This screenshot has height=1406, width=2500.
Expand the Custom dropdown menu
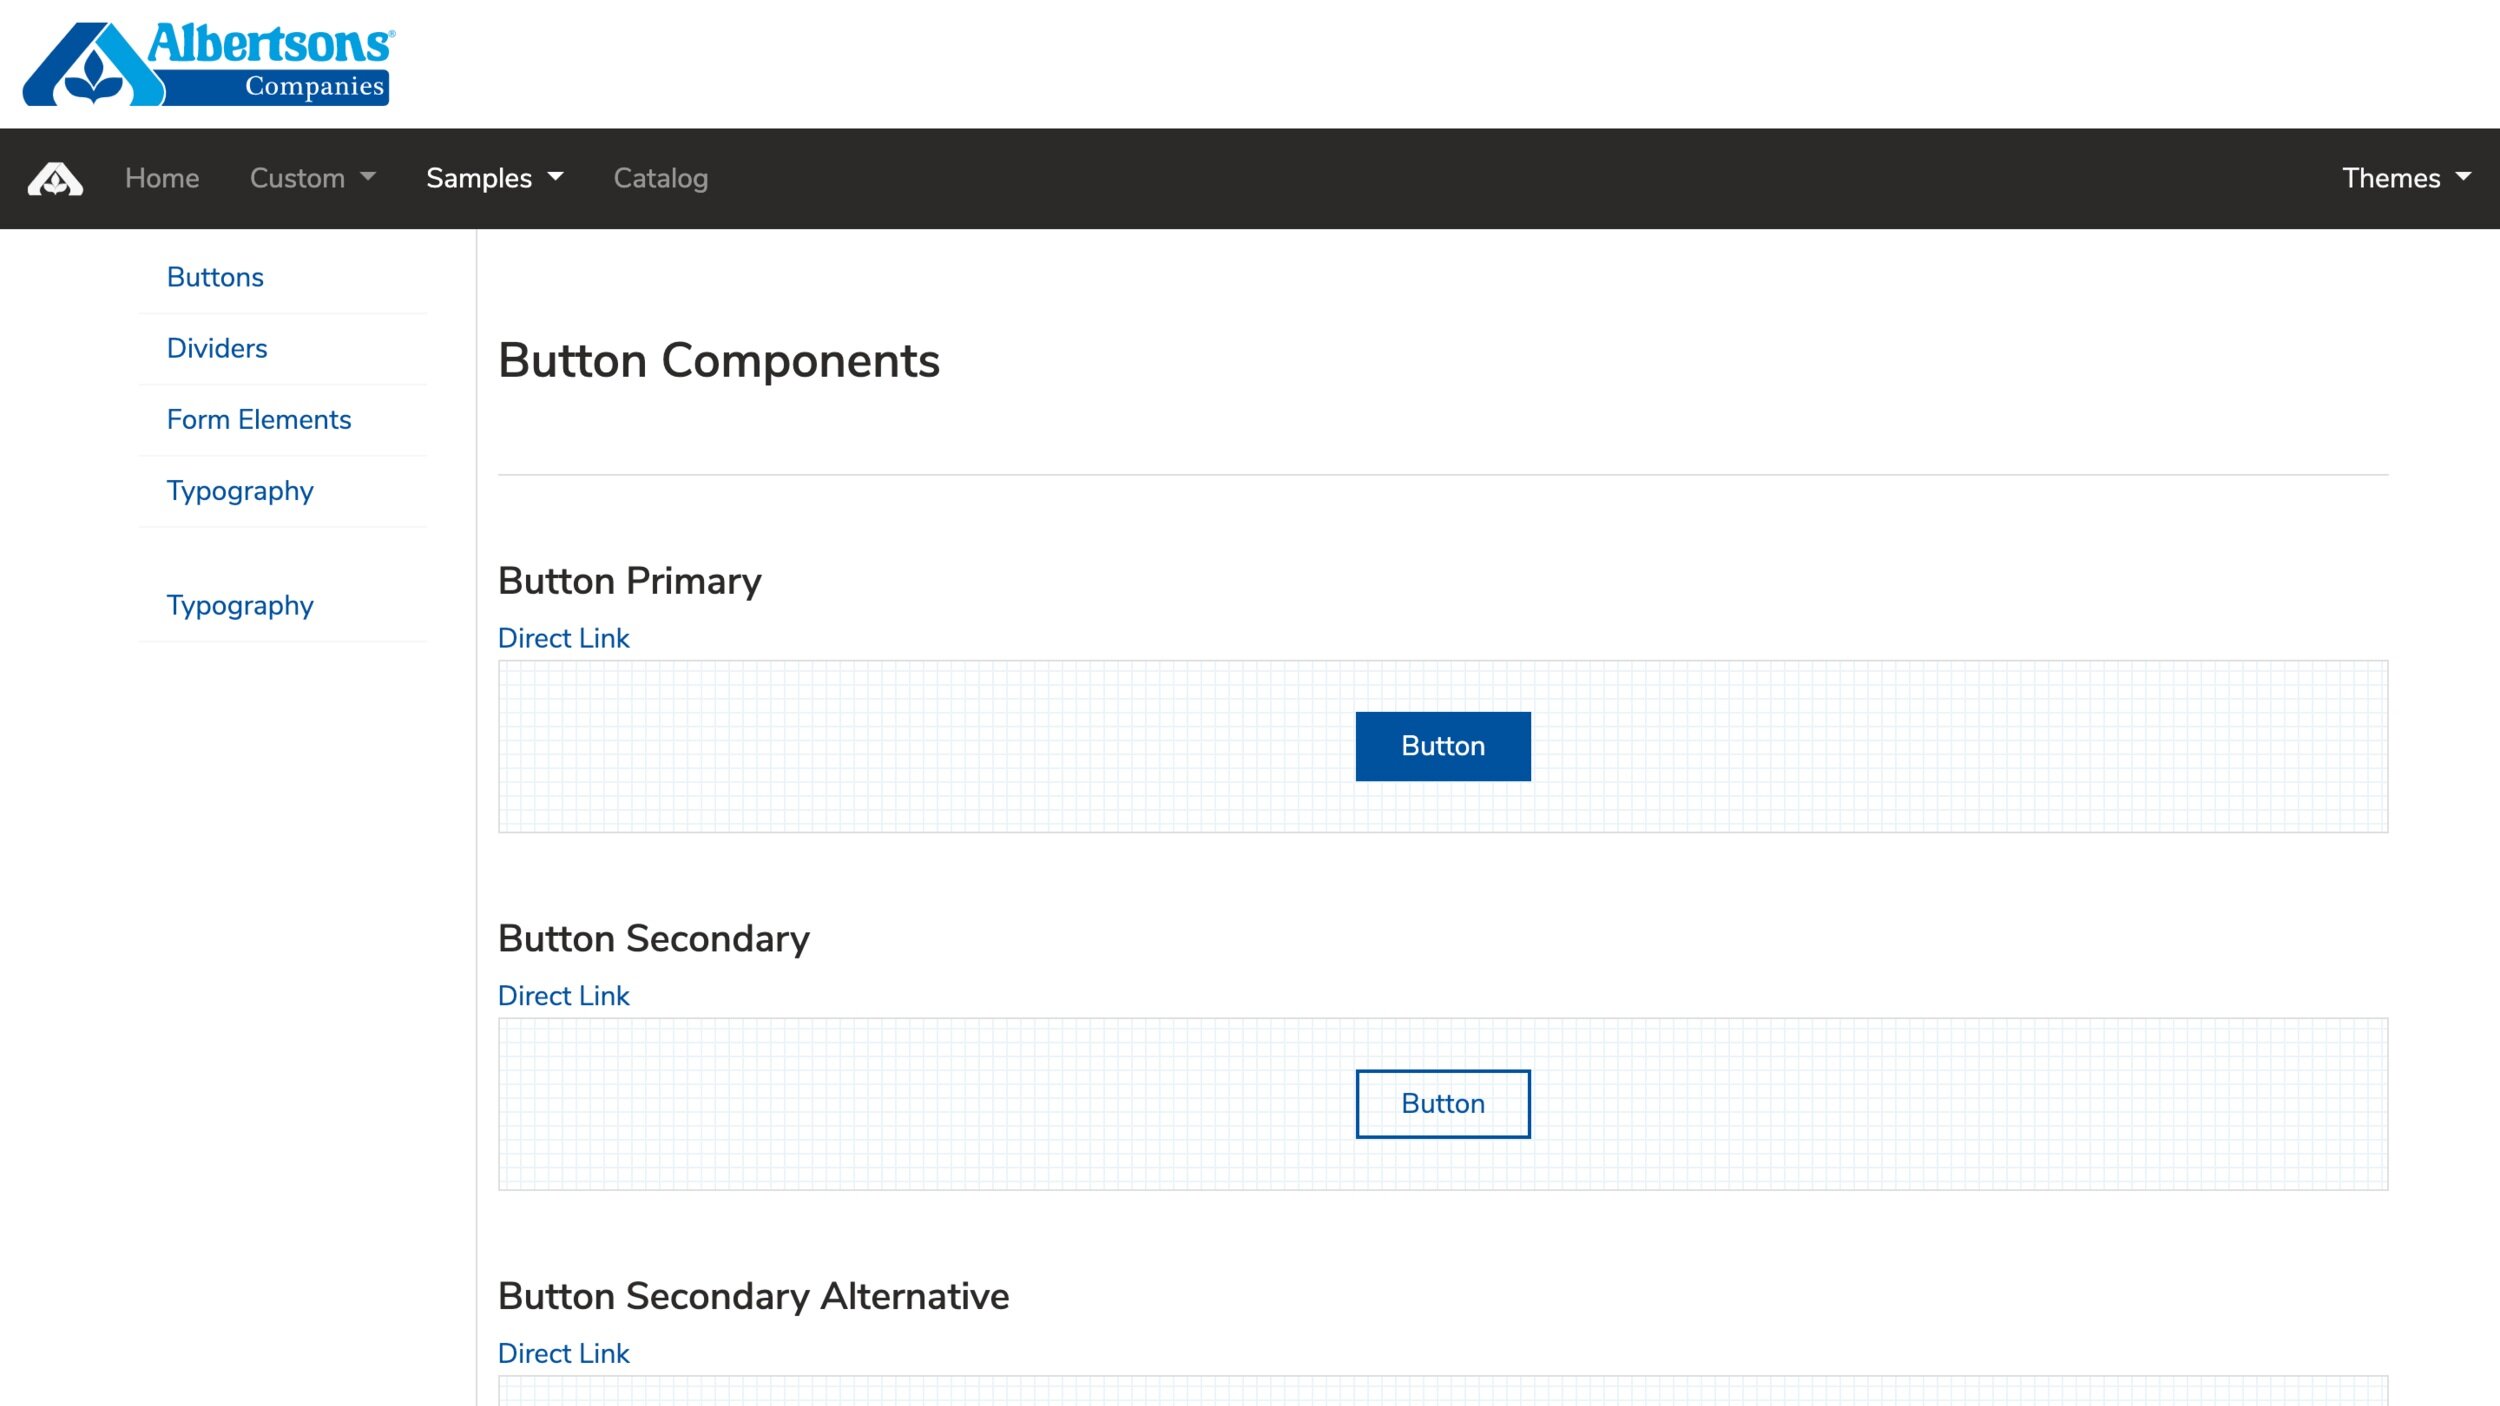(x=312, y=178)
